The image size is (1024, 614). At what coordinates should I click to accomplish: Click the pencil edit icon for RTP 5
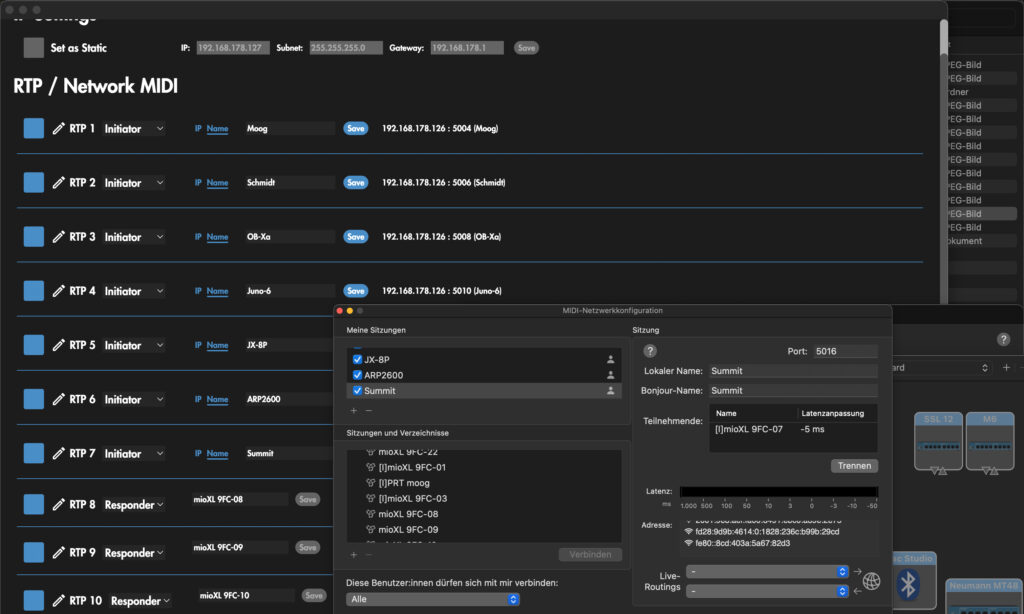(x=58, y=346)
